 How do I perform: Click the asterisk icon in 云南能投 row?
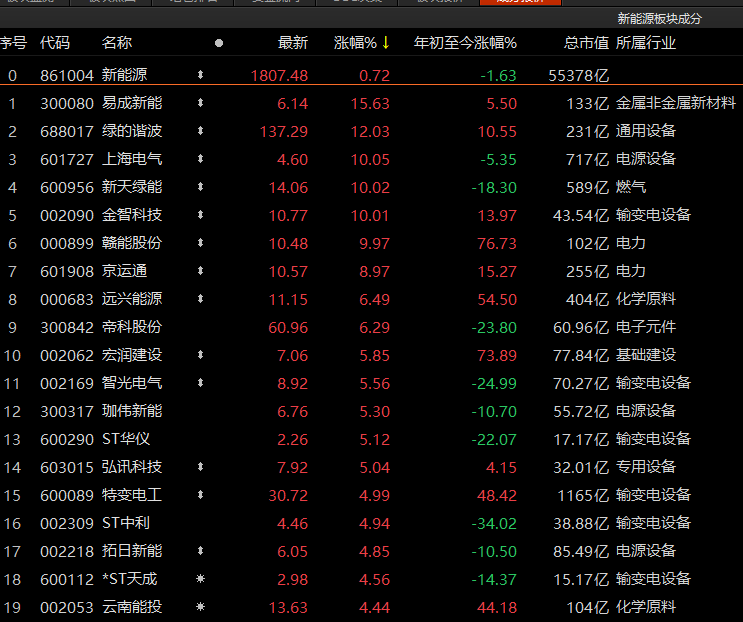click(x=200, y=607)
